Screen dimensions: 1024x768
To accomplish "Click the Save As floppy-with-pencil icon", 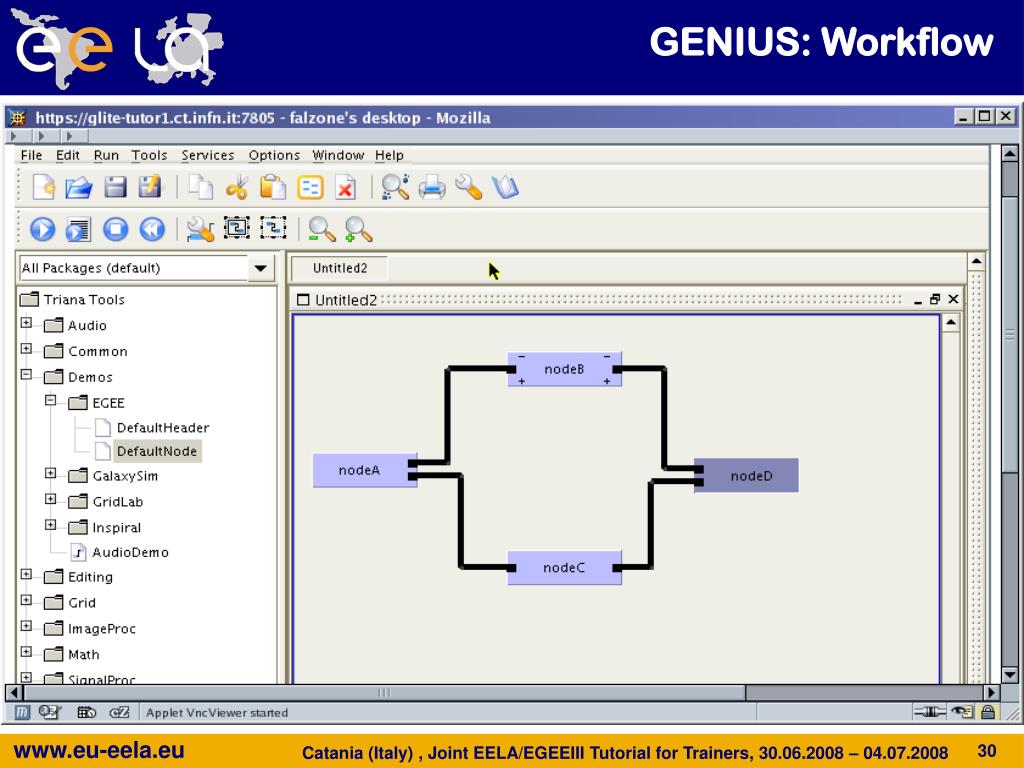I will 150,187.
